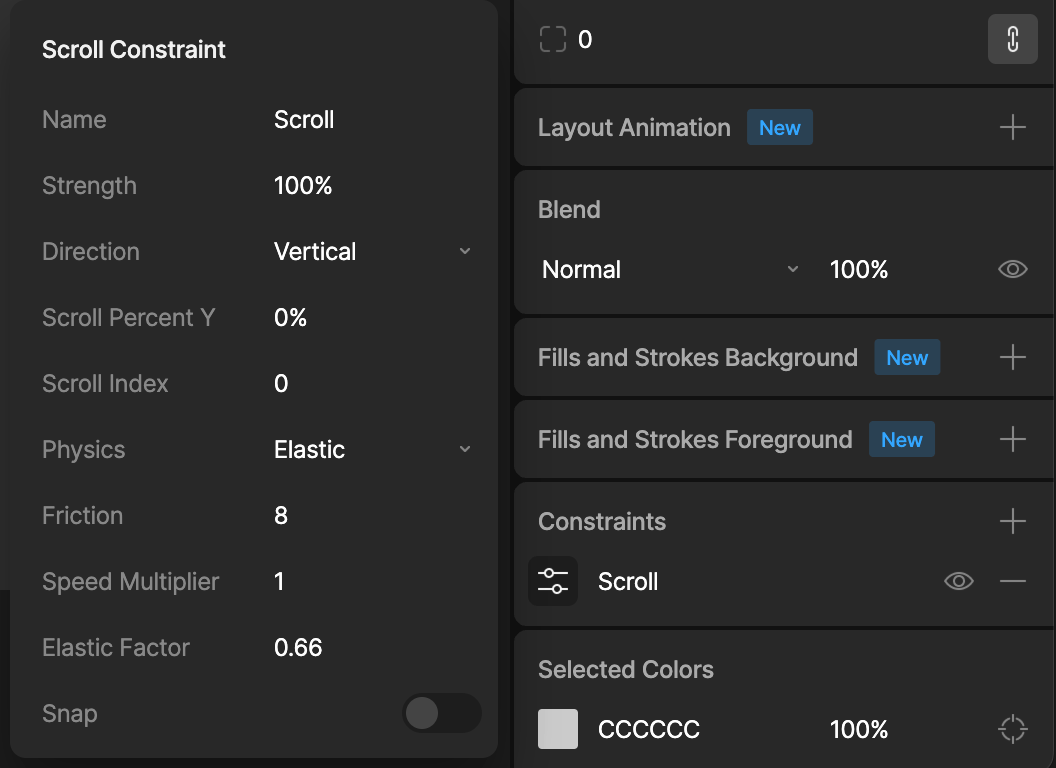
Task: Open the Physics dropdown set to Elastic
Action: pos(372,449)
